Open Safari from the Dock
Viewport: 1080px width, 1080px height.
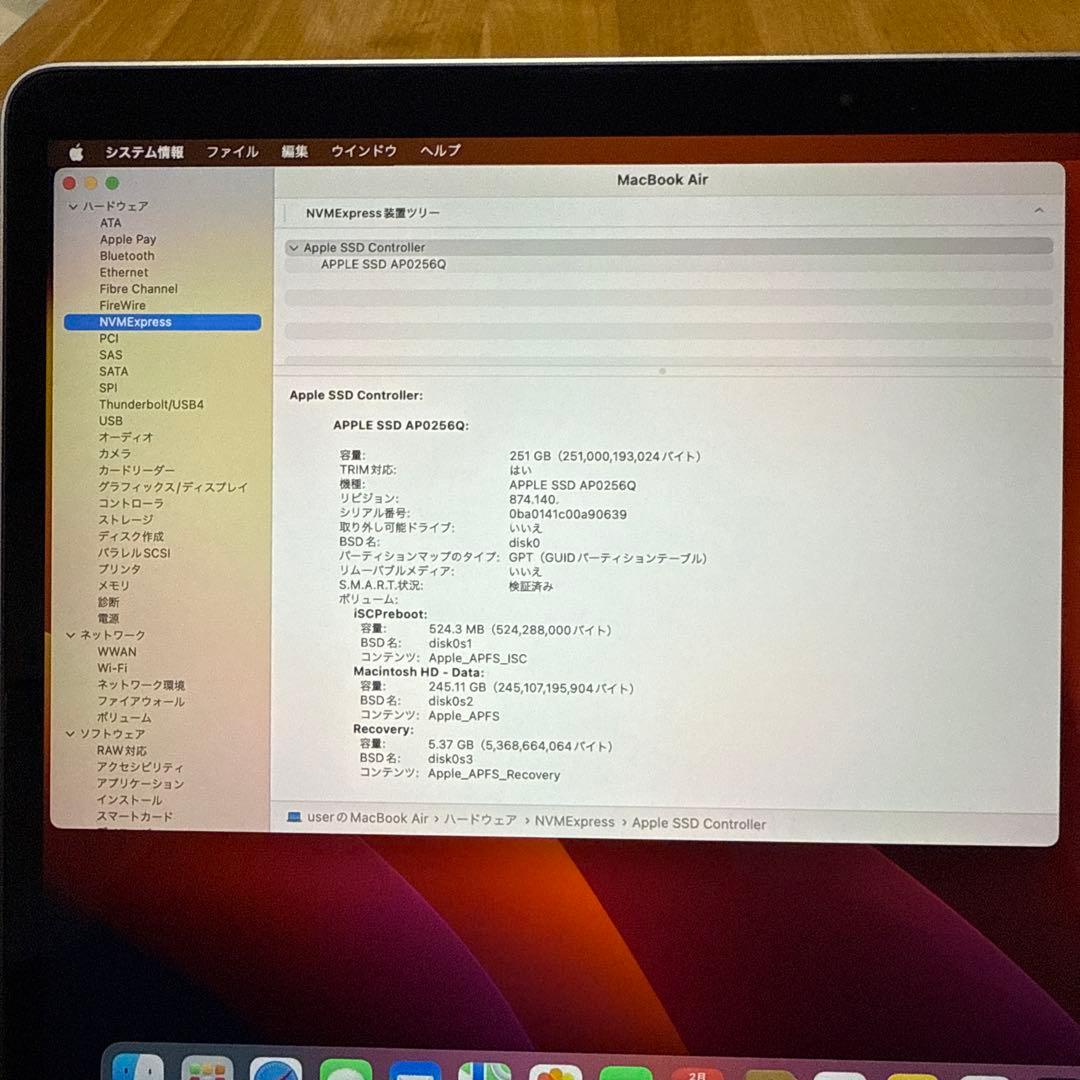[276, 1068]
